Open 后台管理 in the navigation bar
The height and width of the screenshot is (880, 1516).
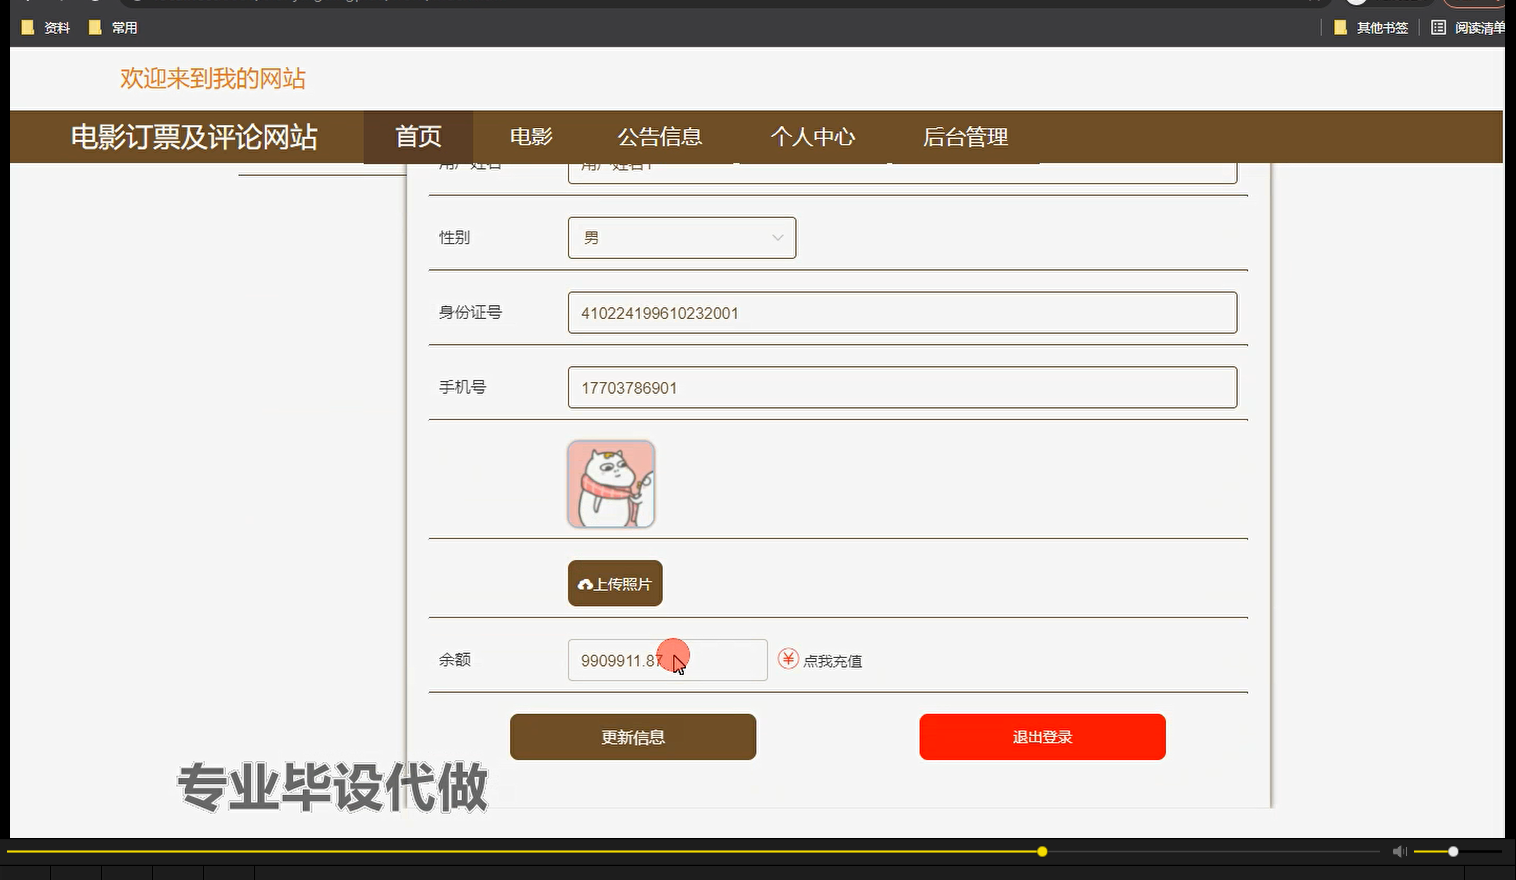[x=965, y=137]
